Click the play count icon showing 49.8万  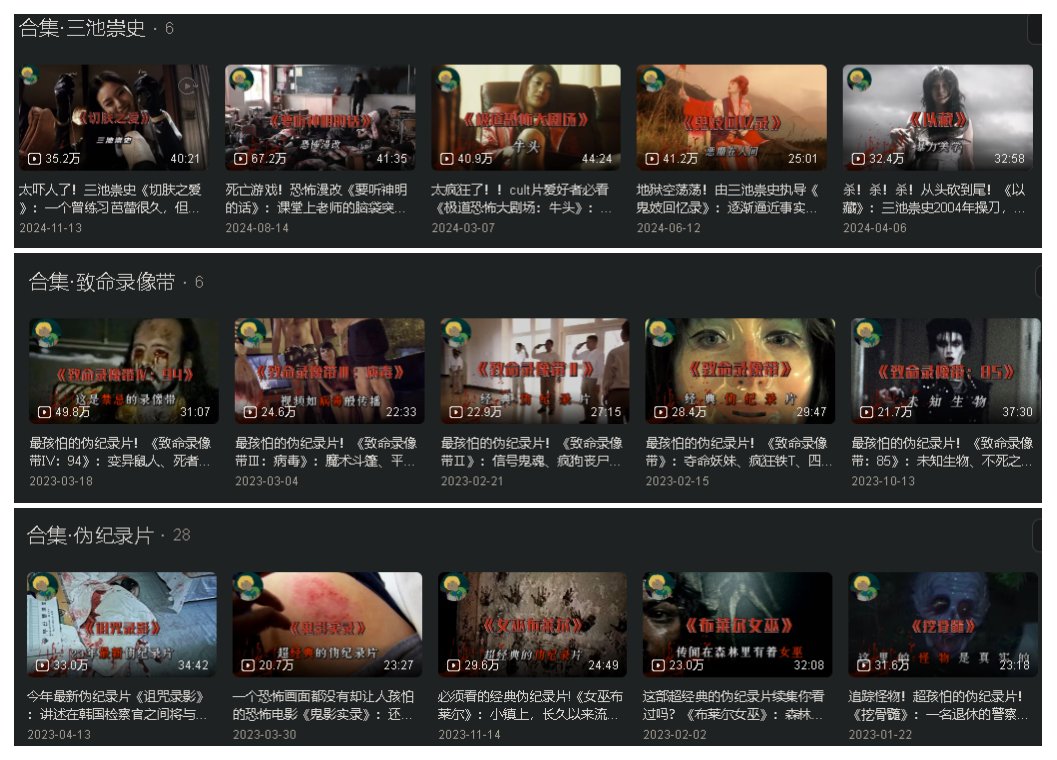pos(44,412)
